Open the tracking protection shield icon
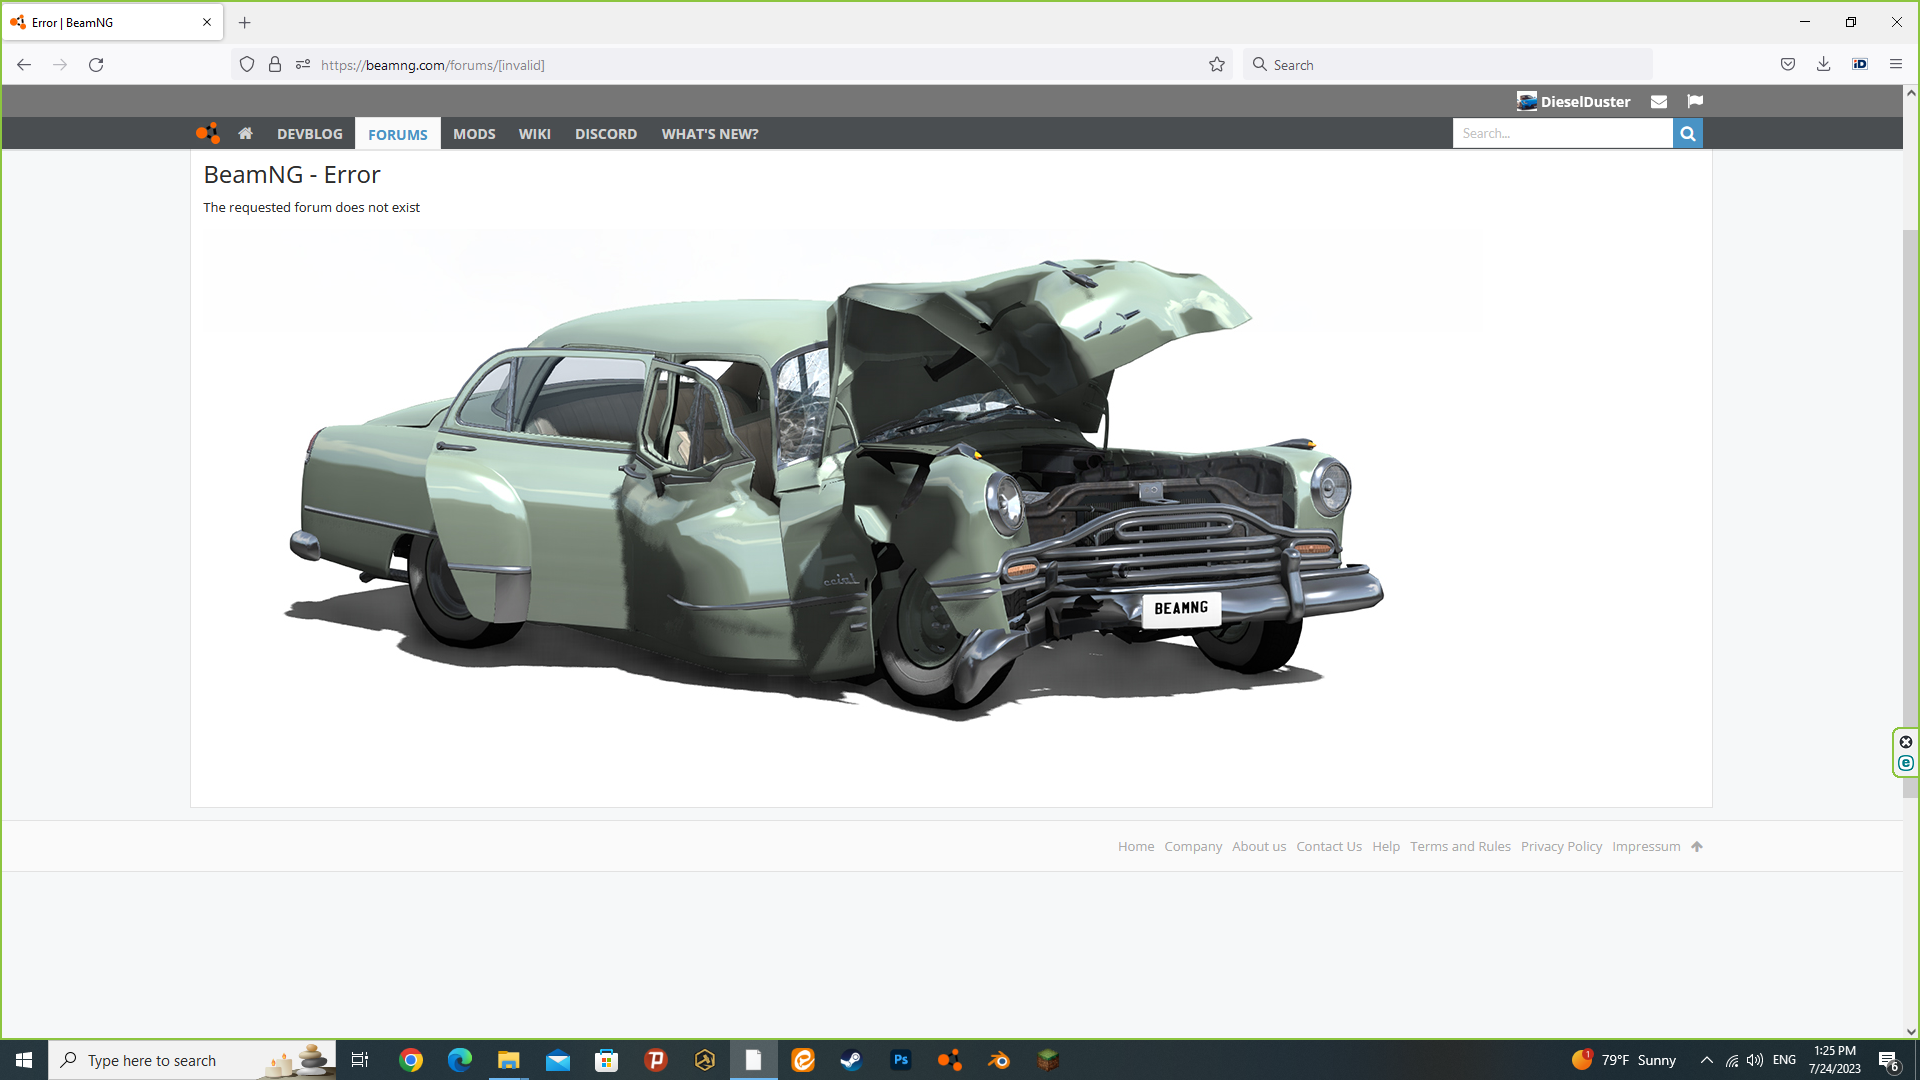The image size is (1920, 1080). point(247,65)
